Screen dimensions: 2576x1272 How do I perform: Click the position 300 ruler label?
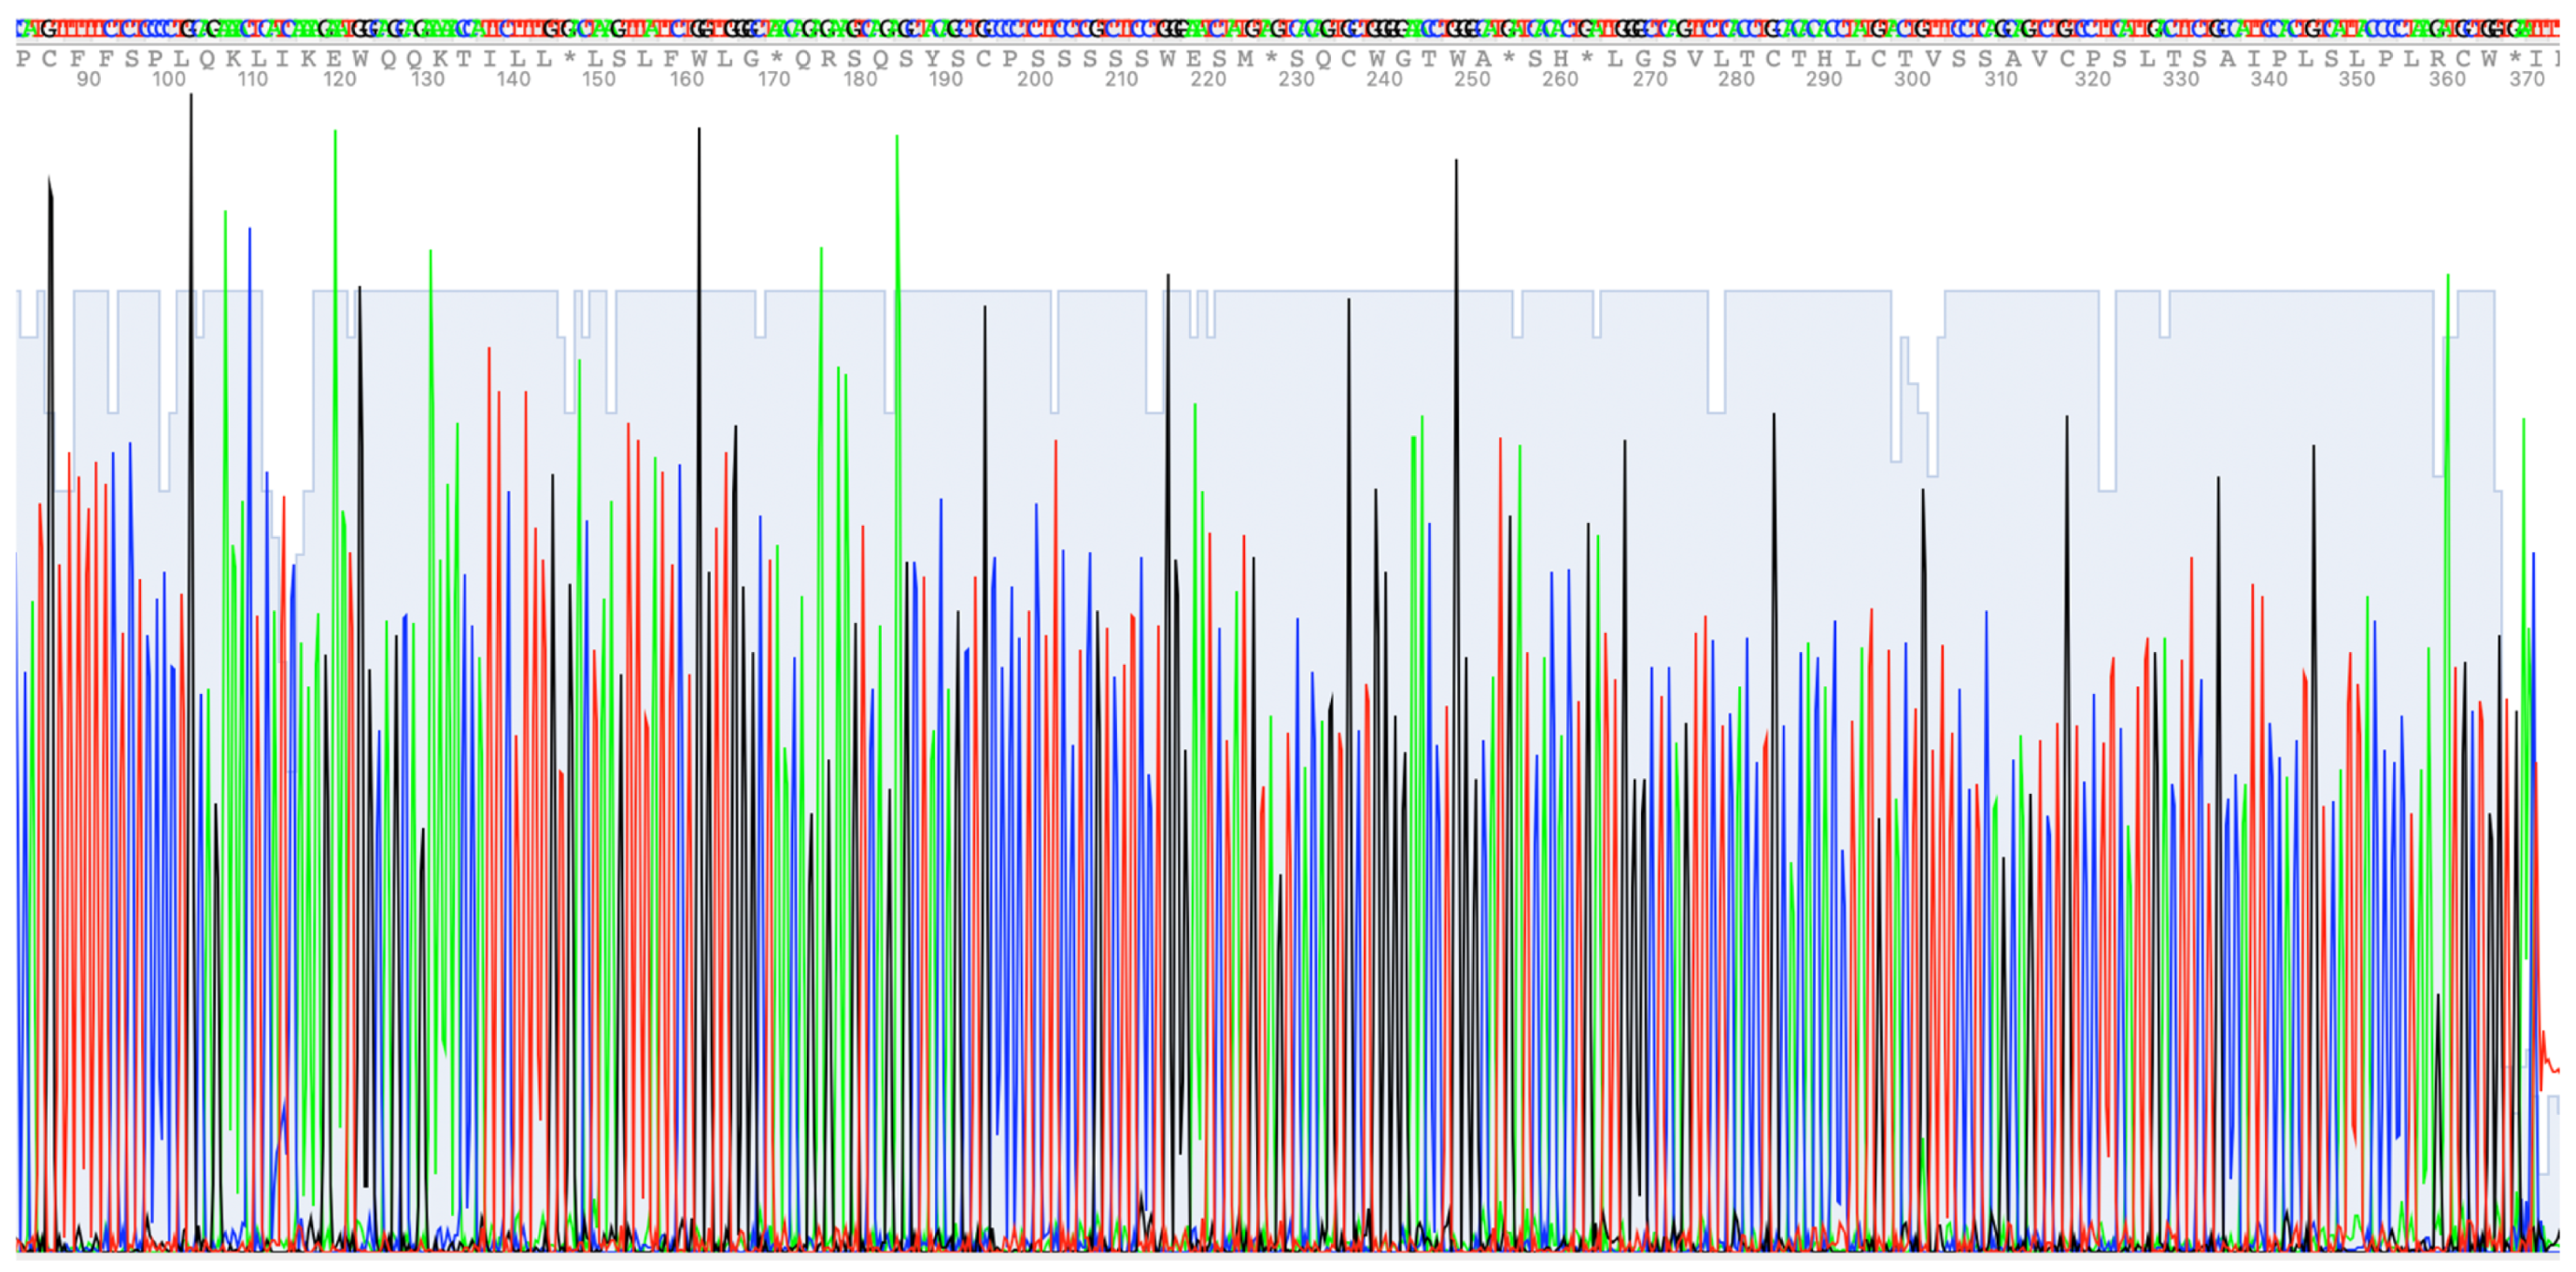click(1911, 79)
